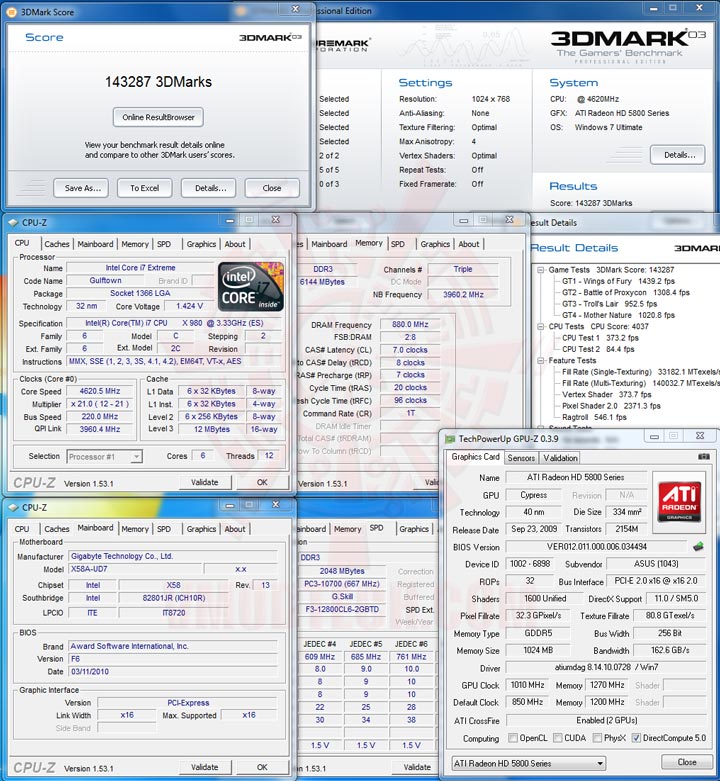
Task: Select the GT4 - Mother Nature result row
Action: 618,315
